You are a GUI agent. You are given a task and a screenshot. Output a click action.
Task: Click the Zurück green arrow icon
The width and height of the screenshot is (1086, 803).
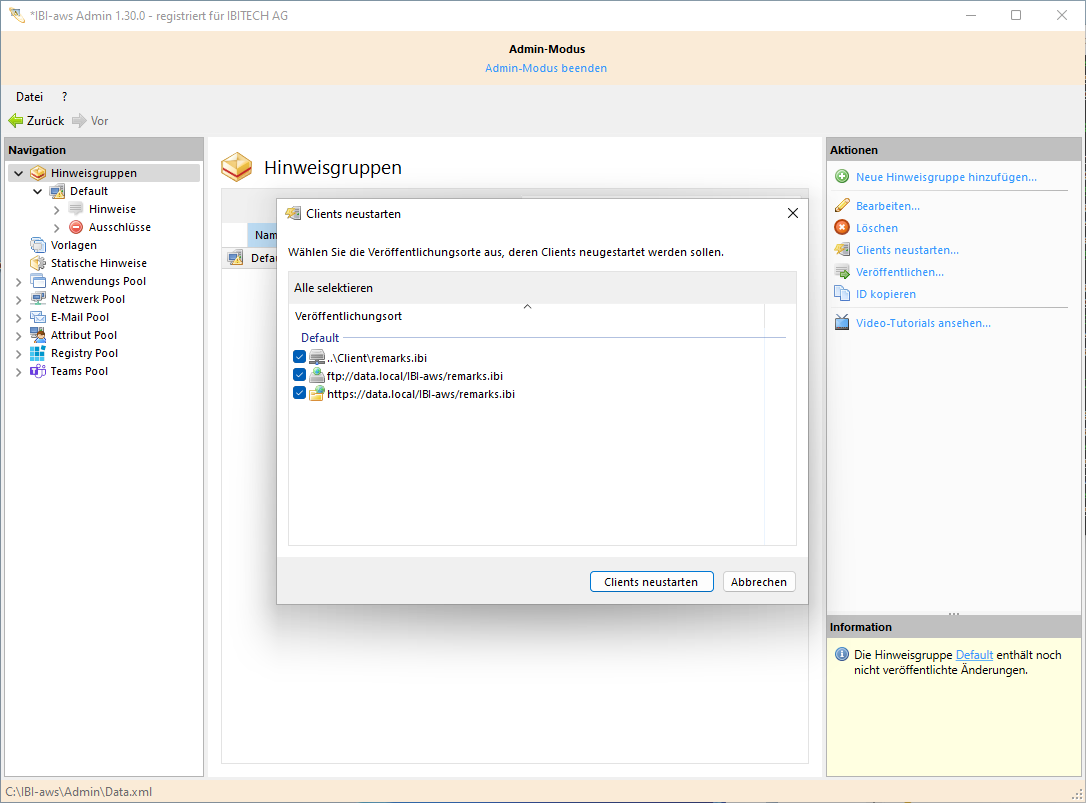[x=14, y=120]
